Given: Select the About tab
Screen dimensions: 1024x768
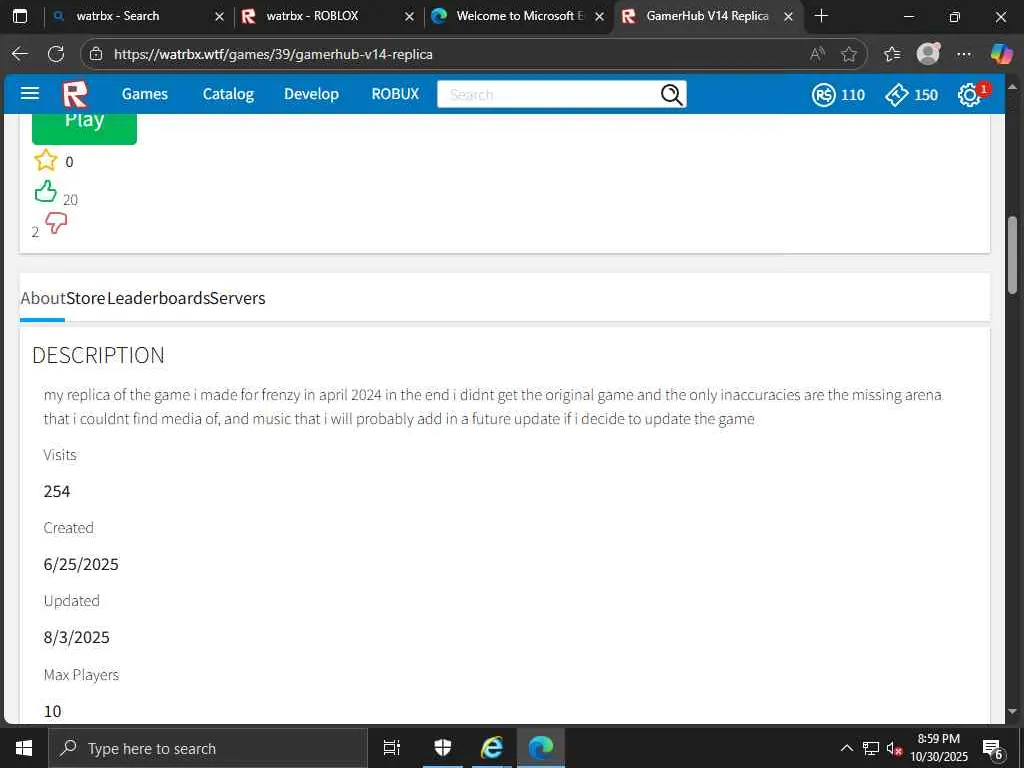Looking at the screenshot, I should pos(43,298).
